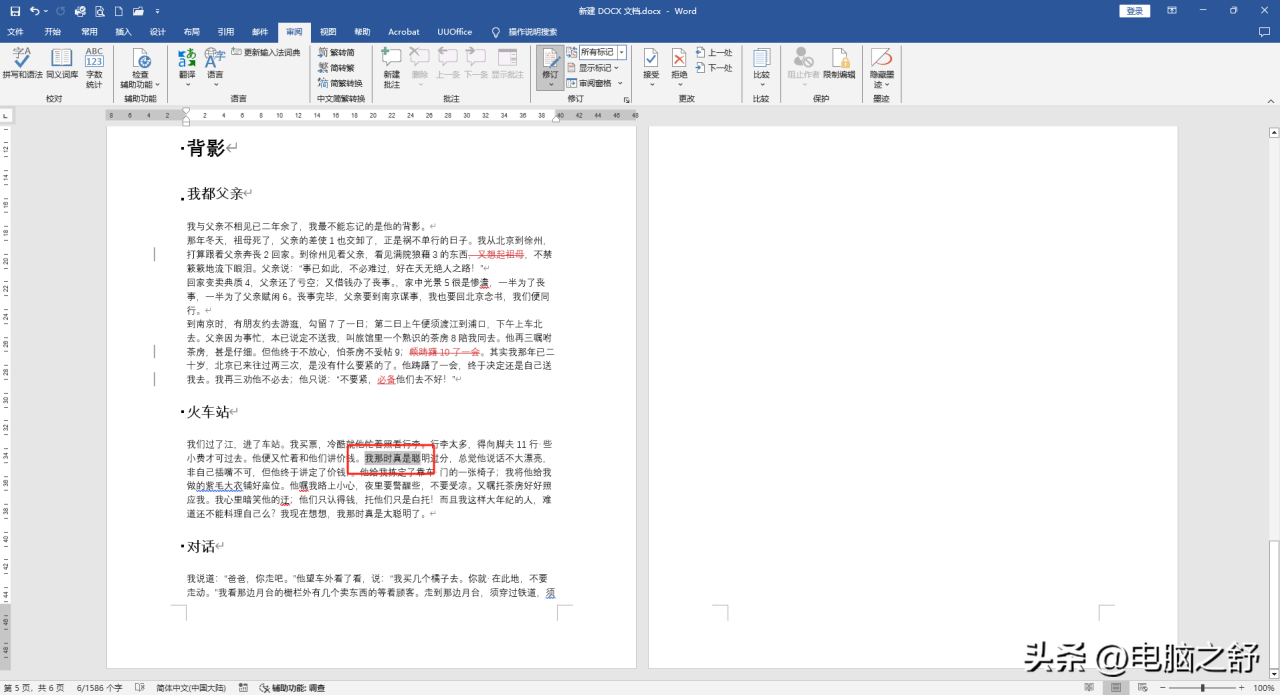
Task: Open the 同义词库 thesaurus
Action: [x=62, y=64]
